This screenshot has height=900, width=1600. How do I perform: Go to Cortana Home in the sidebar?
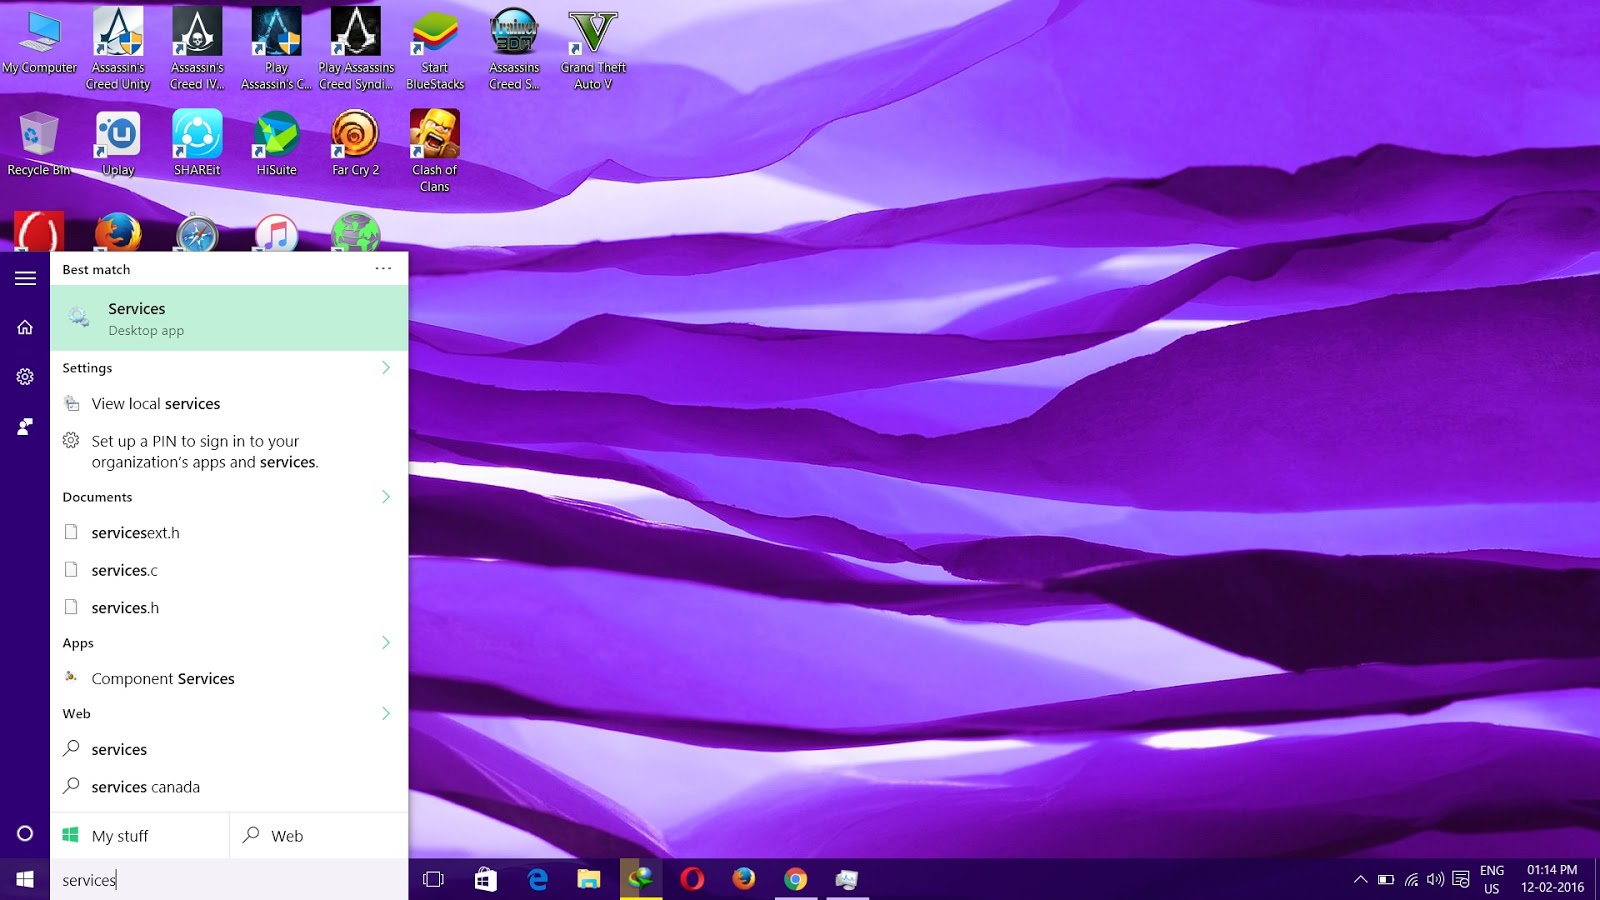[25, 327]
